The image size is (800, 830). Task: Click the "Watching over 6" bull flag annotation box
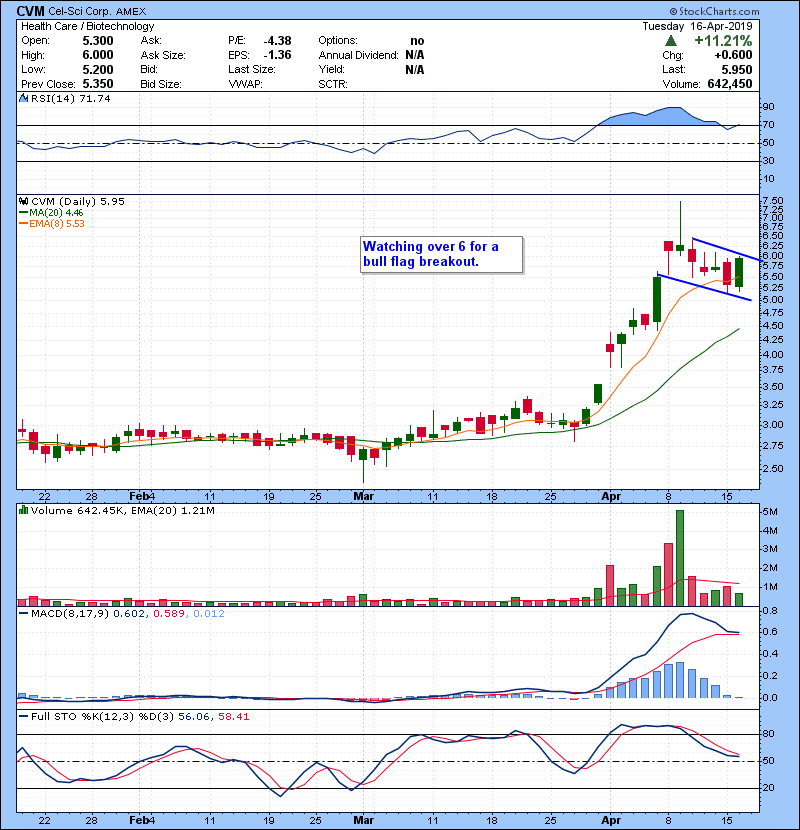[442, 255]
